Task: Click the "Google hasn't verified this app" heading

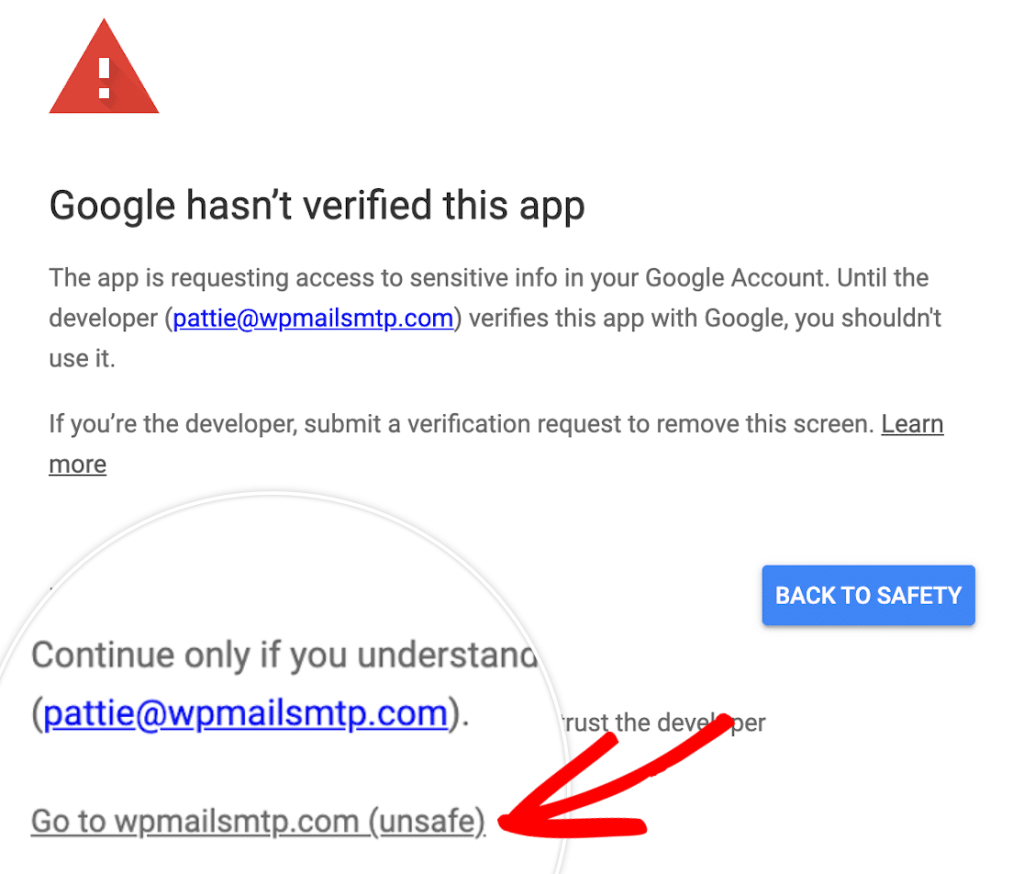Action: point(316,207)
